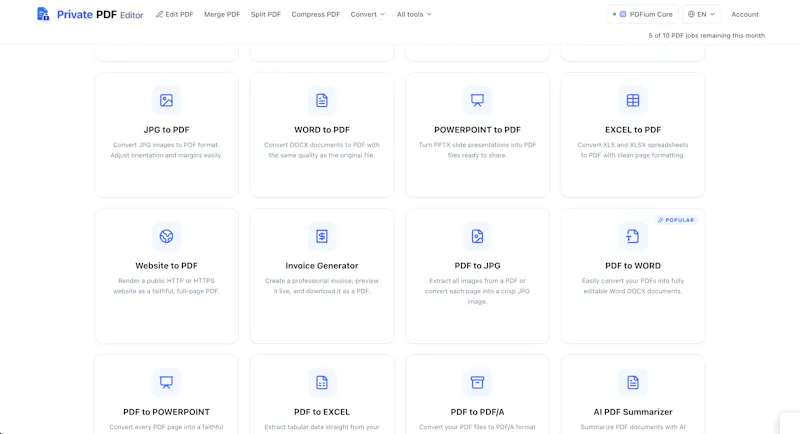Click the '5 of 10 PDF jobs remaining' text
The width and height of the screenshot is (800, 434).
tap(707, 35)
